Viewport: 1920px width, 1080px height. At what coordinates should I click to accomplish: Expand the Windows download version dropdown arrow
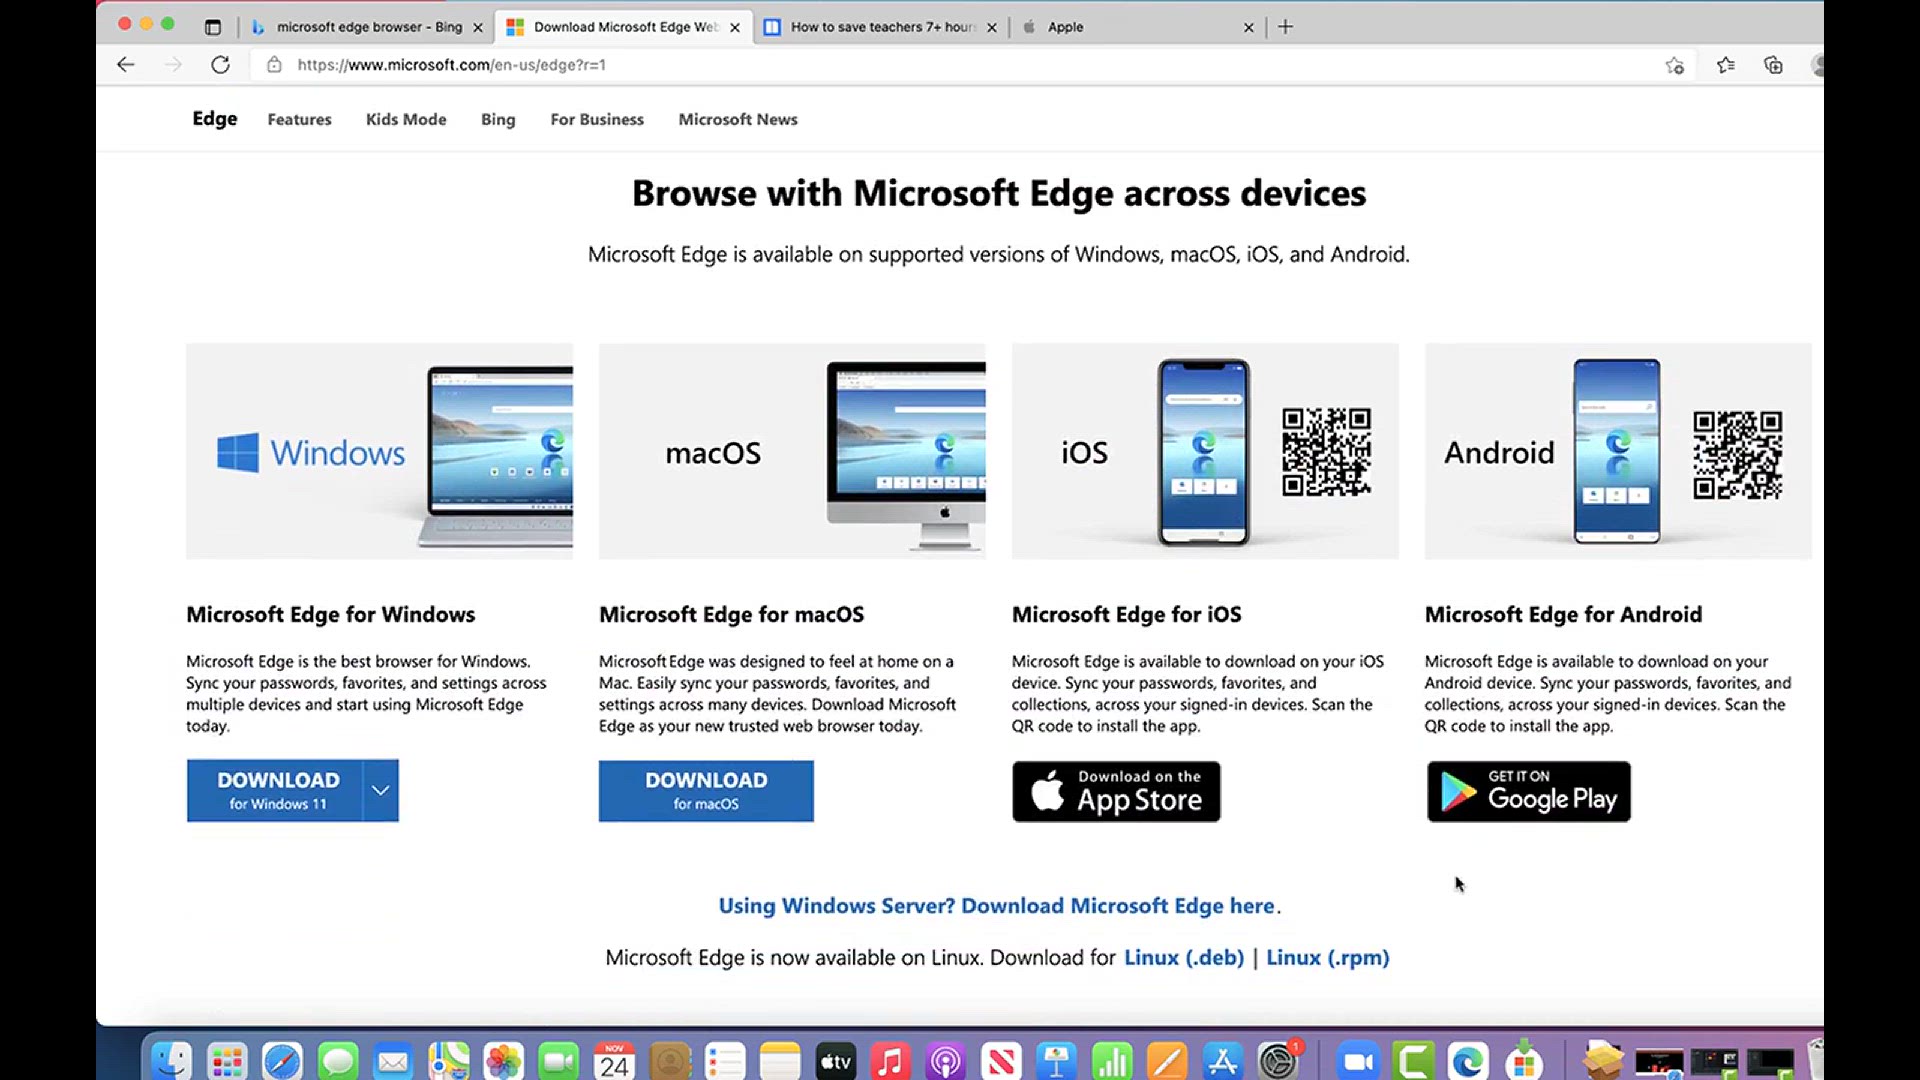point(381,790)
